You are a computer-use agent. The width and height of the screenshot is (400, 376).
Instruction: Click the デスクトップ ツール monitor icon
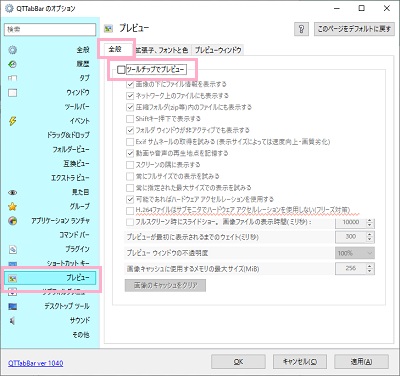12,306
